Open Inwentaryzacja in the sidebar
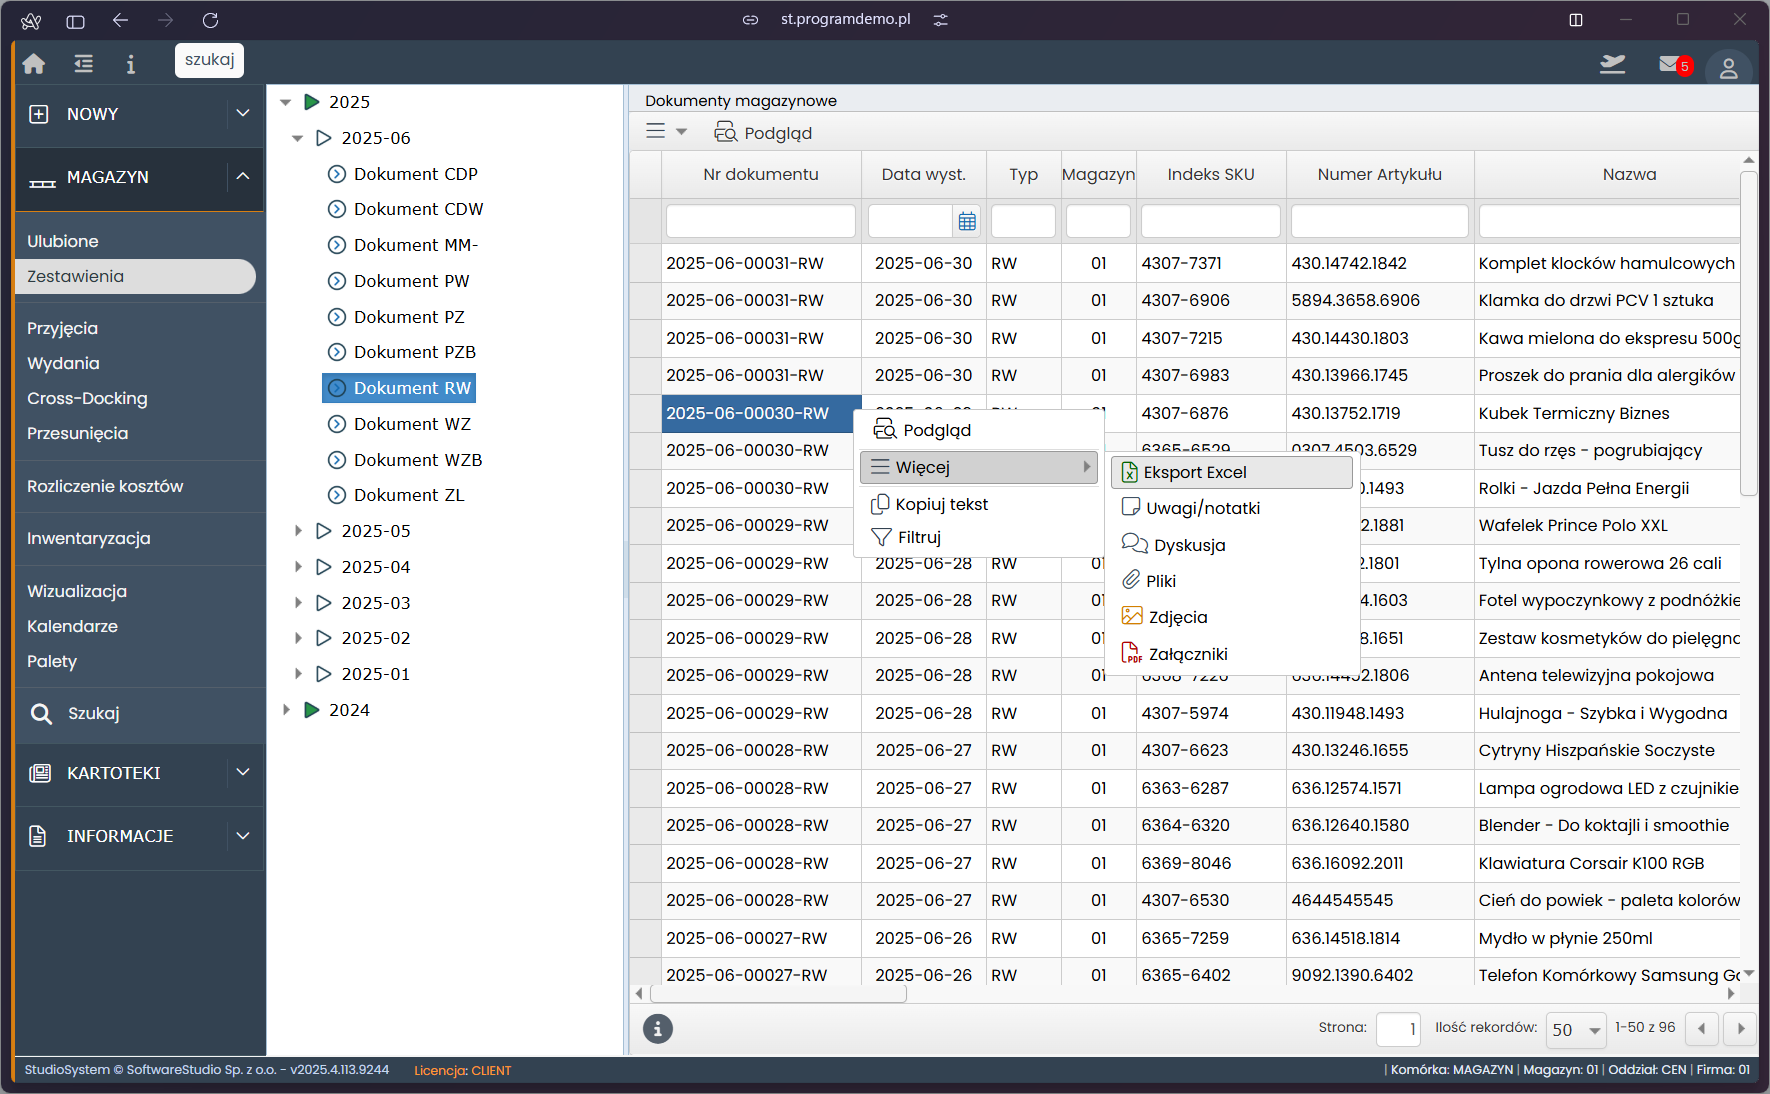 click(89, 538)
